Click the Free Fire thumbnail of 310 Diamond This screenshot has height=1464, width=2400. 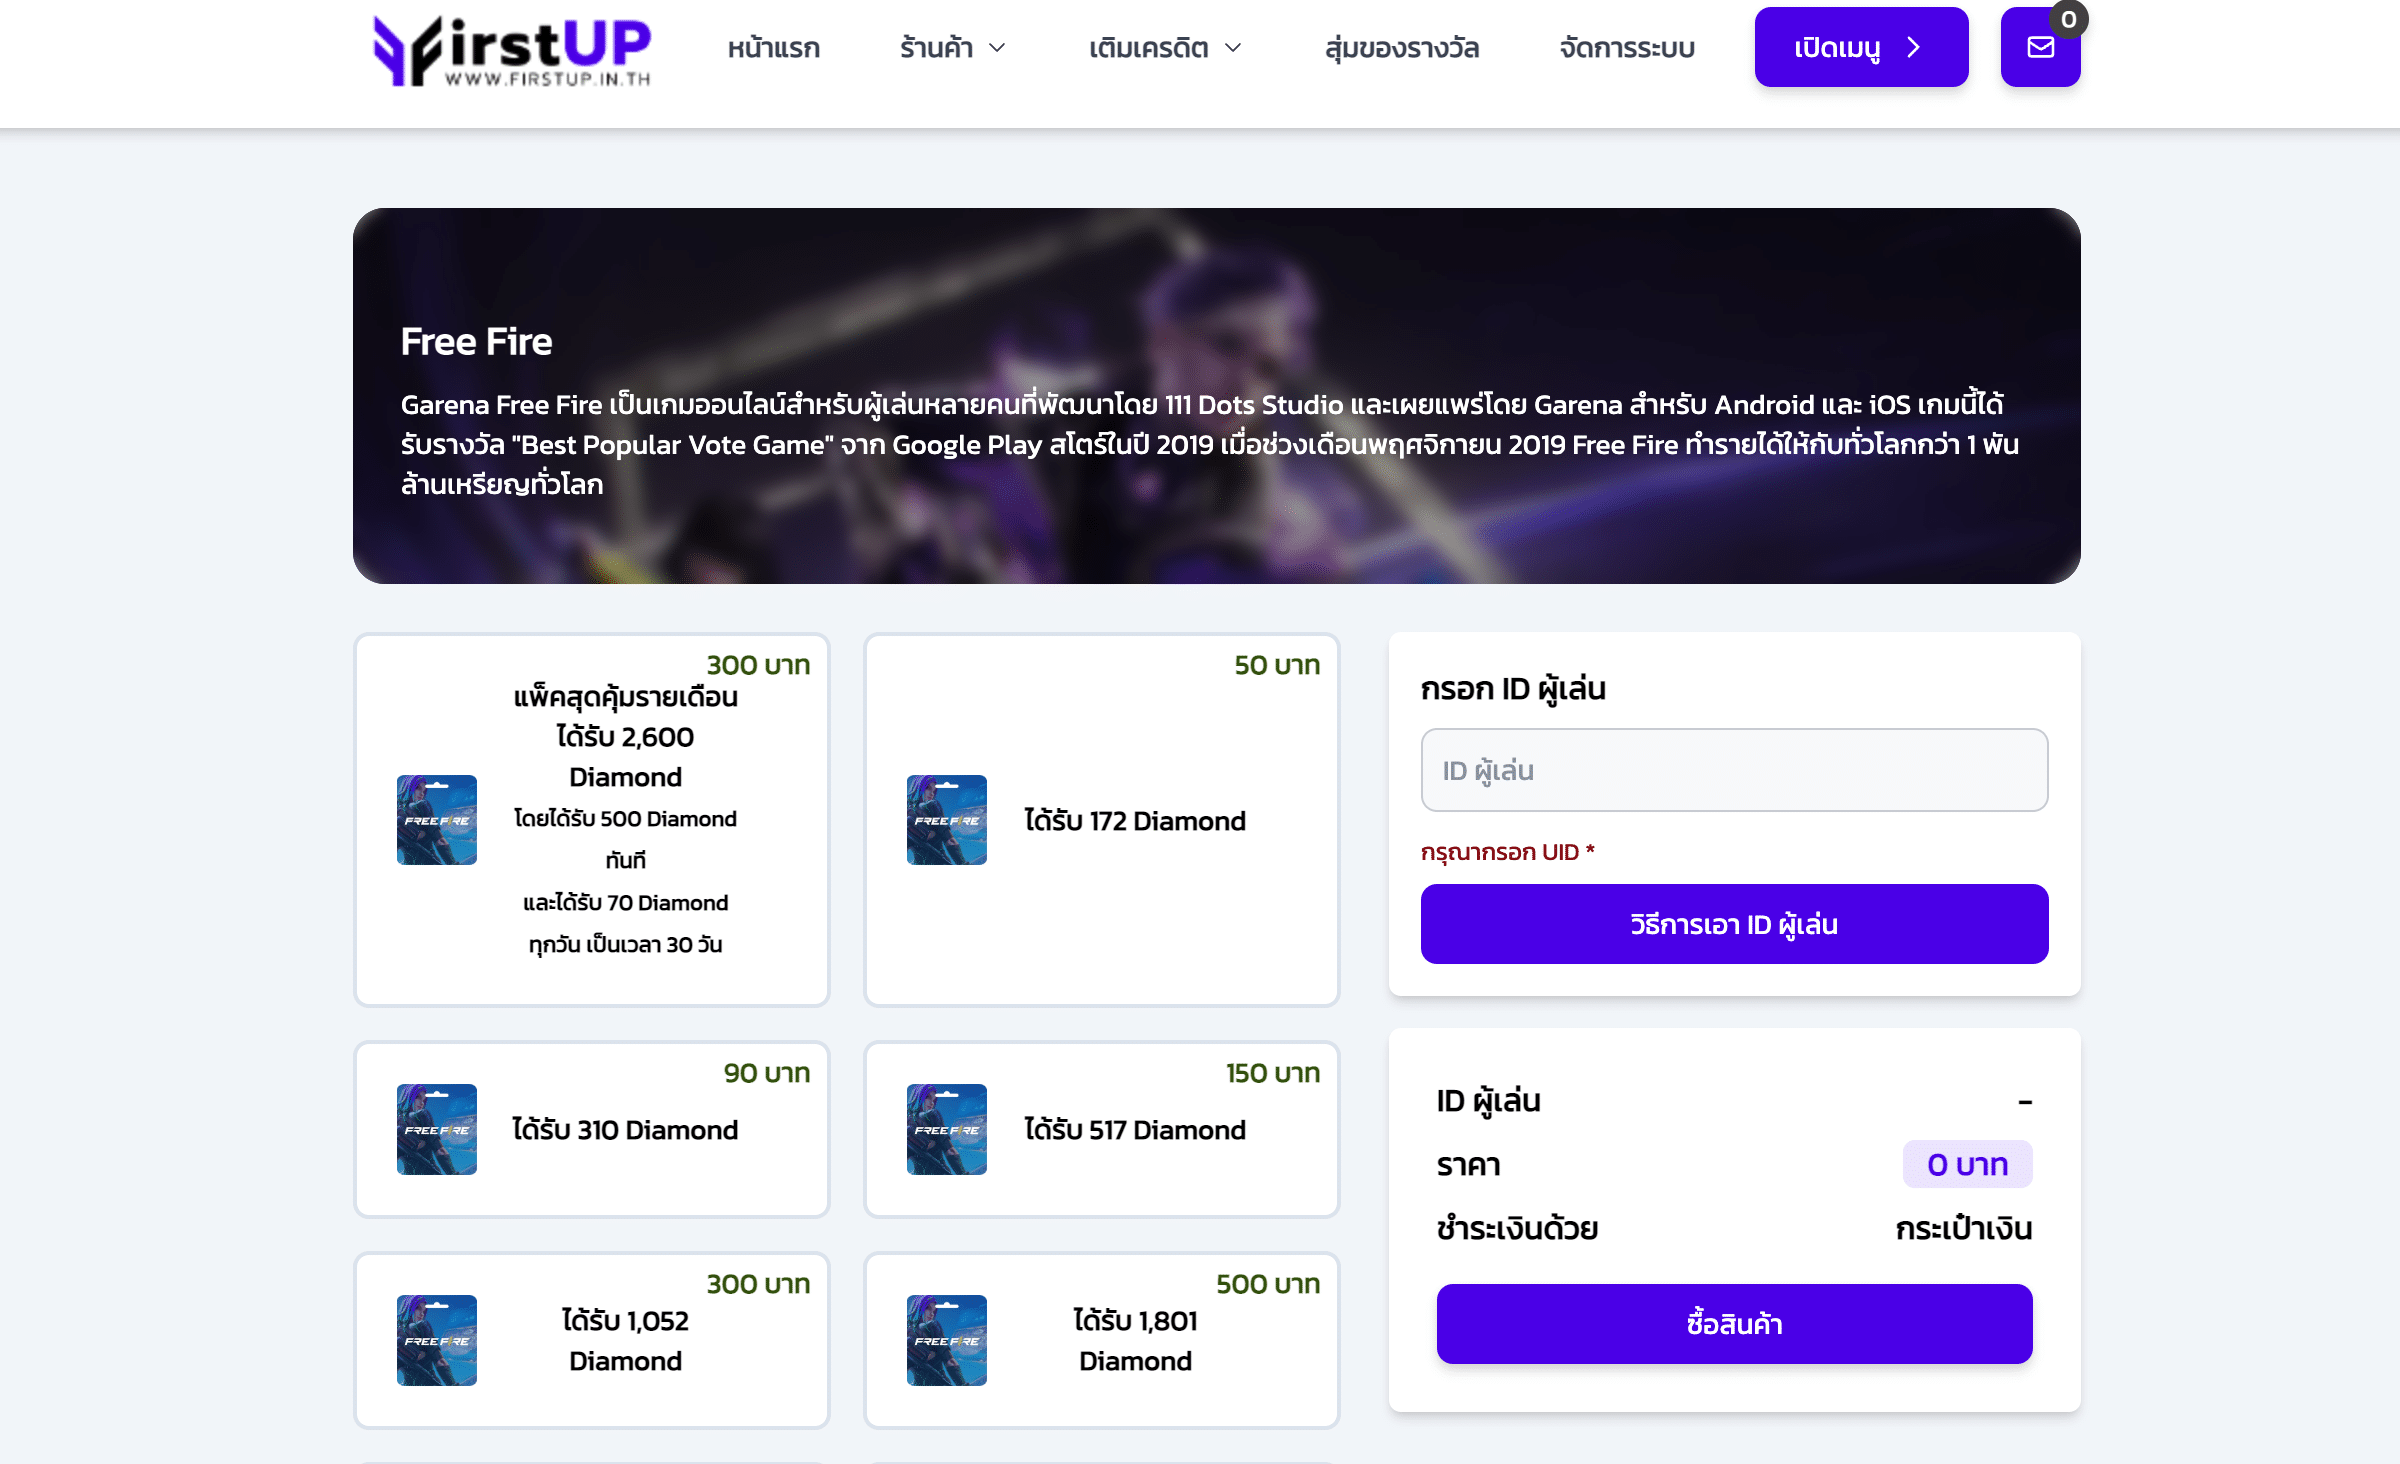(437, 1129)
